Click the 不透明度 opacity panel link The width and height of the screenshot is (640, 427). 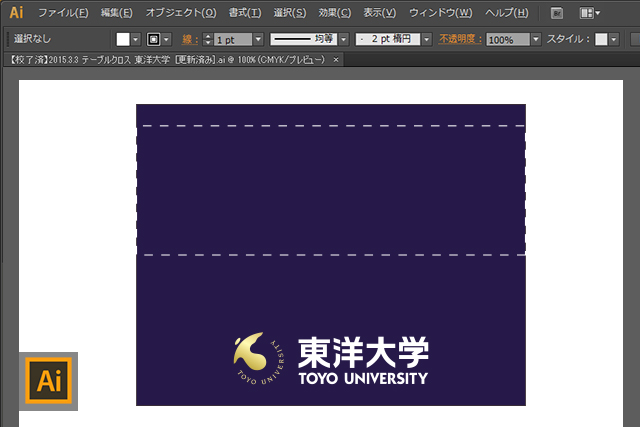(461, 39)
